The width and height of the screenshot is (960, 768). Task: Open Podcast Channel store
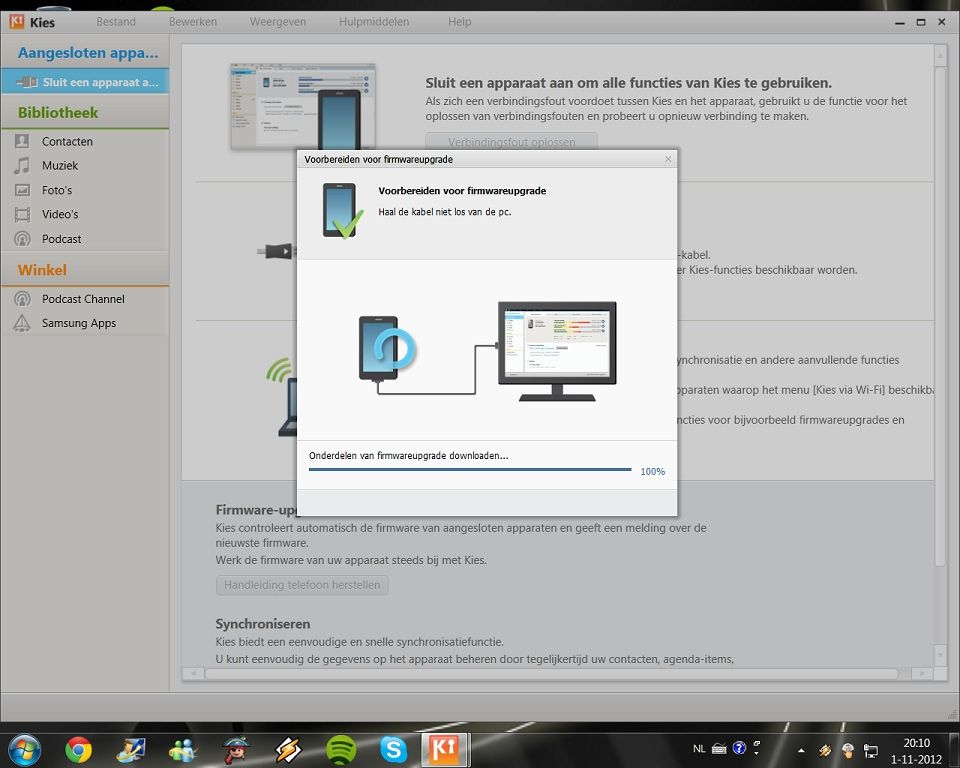[x=85, y=299]
